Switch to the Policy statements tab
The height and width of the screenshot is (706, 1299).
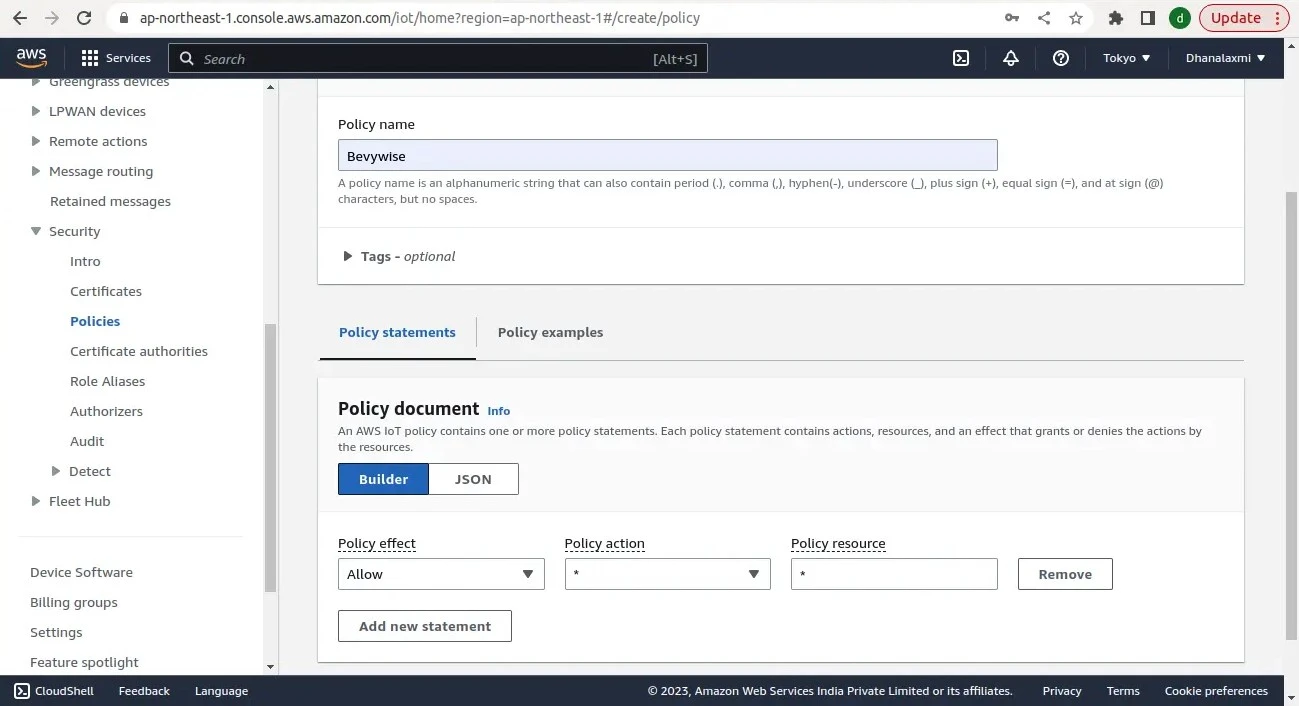[397, 332]
